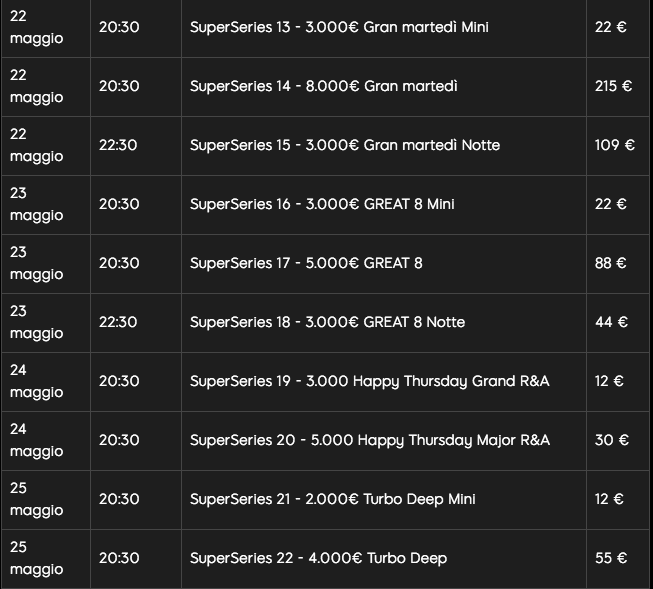Click the 22:30 time for SuperSeries 15

click(x=118, y=145)
